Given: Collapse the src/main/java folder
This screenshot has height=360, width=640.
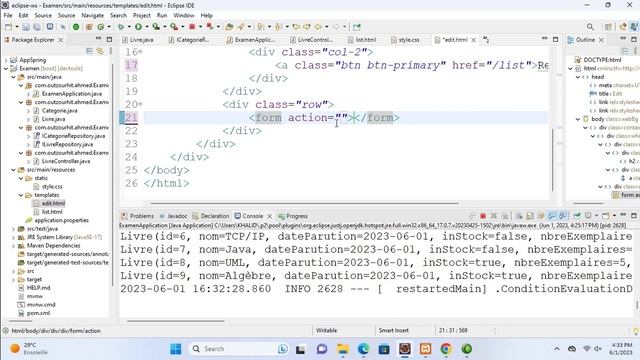Looking at the screenshot, I should 13,77.
